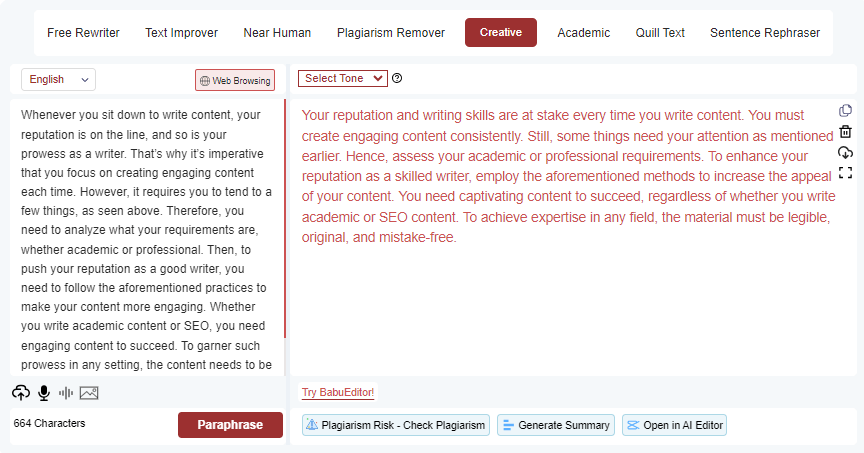Click Plagiarism Risk - Check Plagiarism
Image resolution: width=864 pixels, height=453 pixels.
(396, 425)
